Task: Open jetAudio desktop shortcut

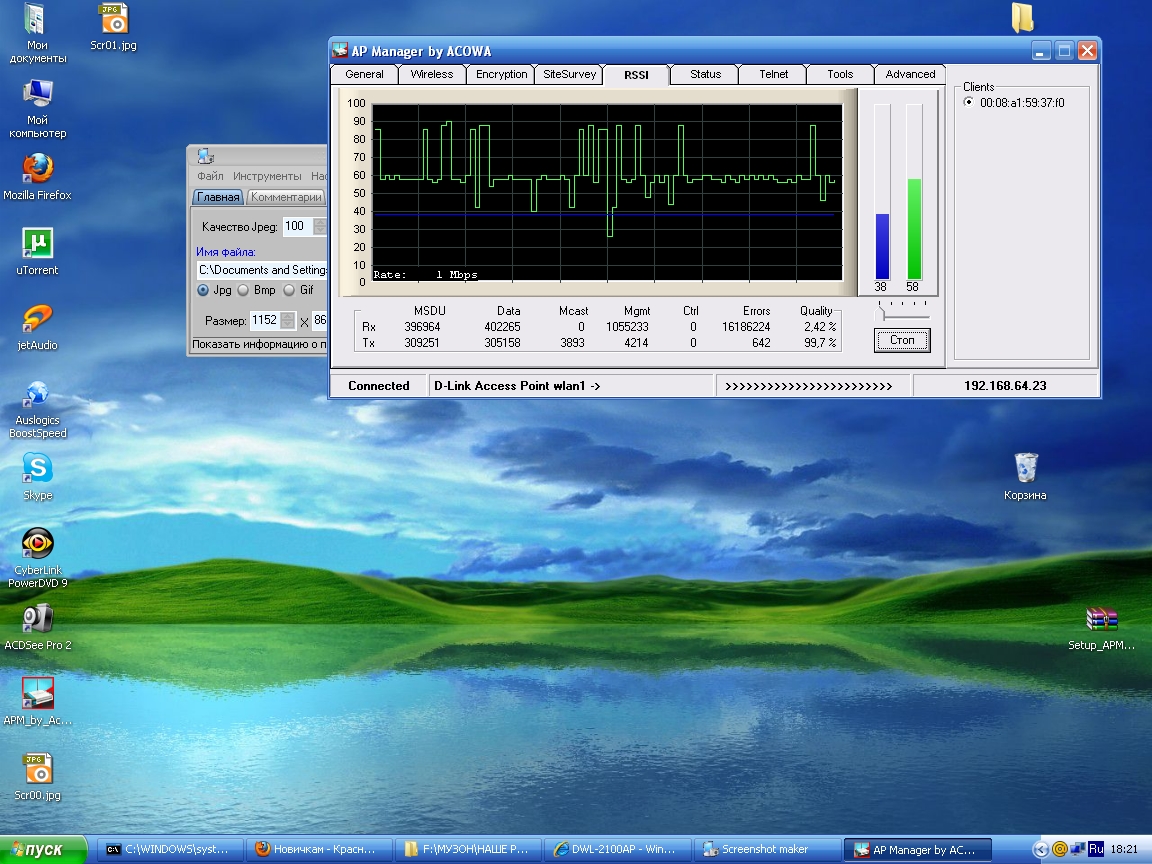Action: pos(37,318)
